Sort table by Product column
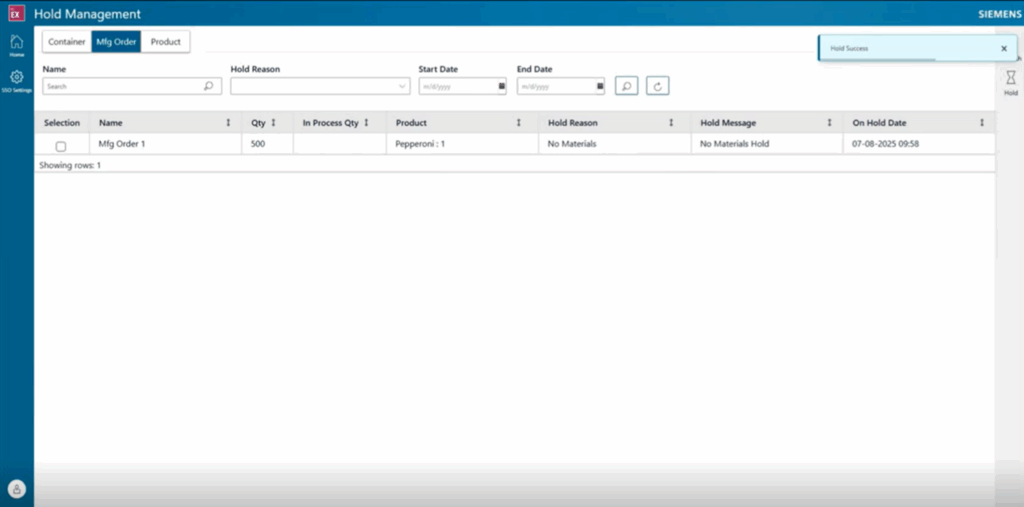The height and width of the screenshot is (507, 1024). coord(518,123)
